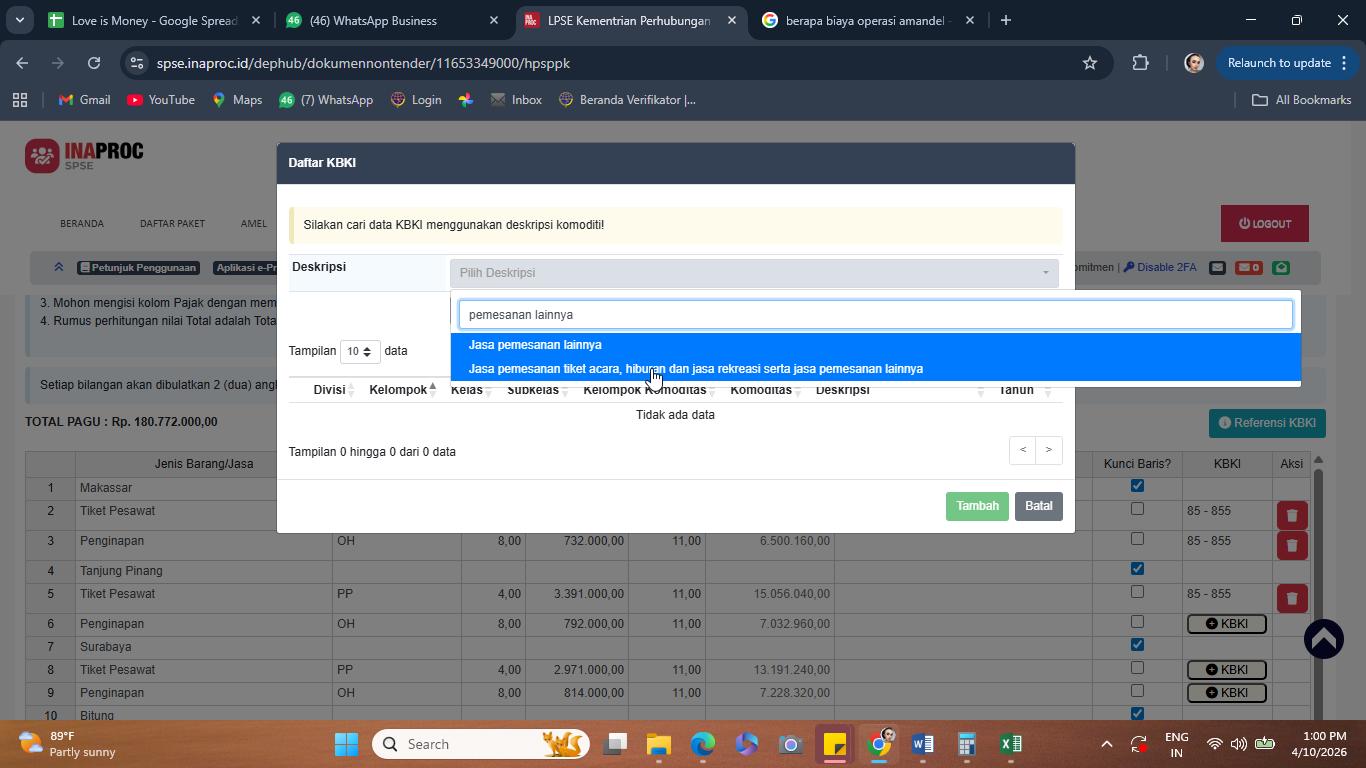
Task: Open DAFTAR PAKET in site navigation
Action: [x=172, y=224]
